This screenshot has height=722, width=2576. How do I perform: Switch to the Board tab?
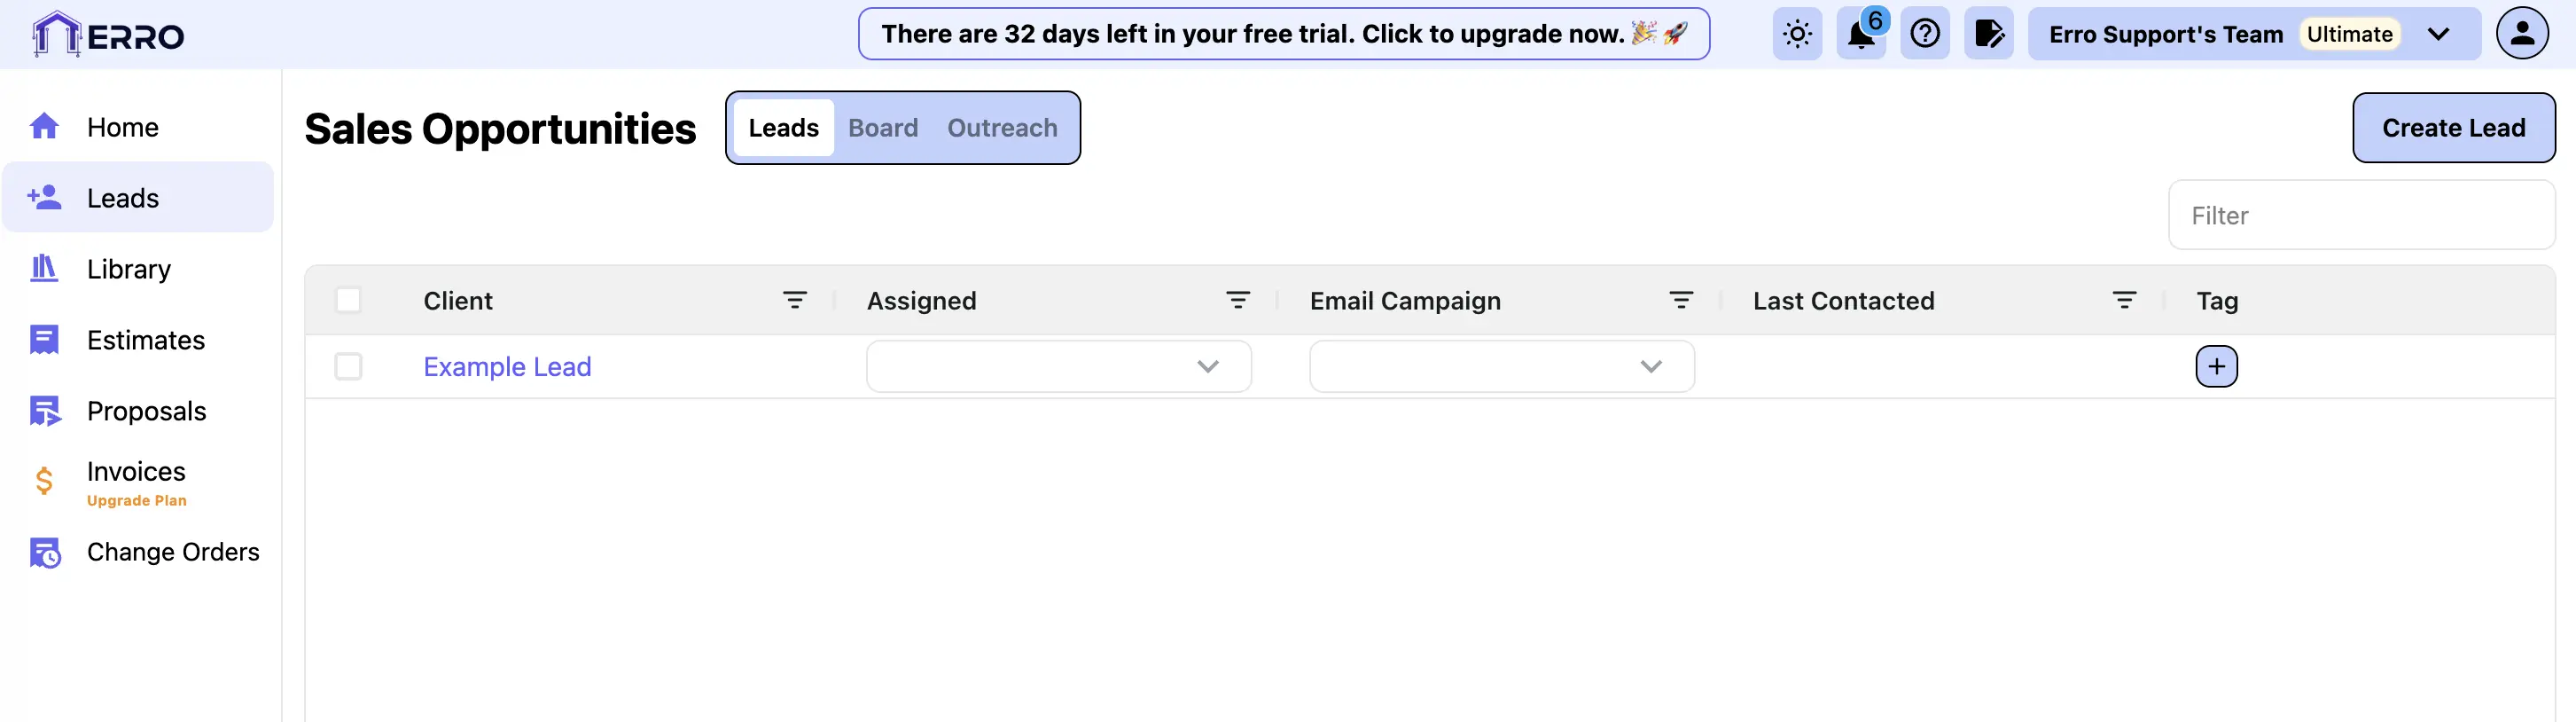[882, 128]
